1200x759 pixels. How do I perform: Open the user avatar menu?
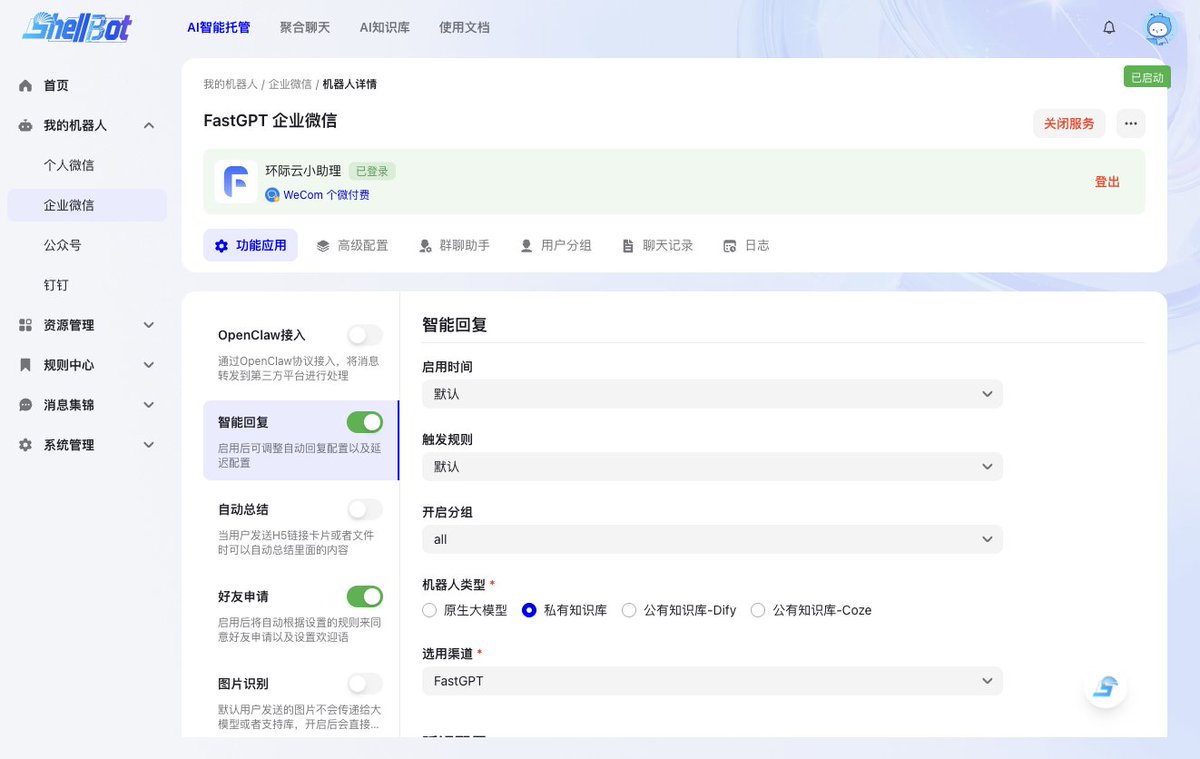click(x=1158, y=28)
